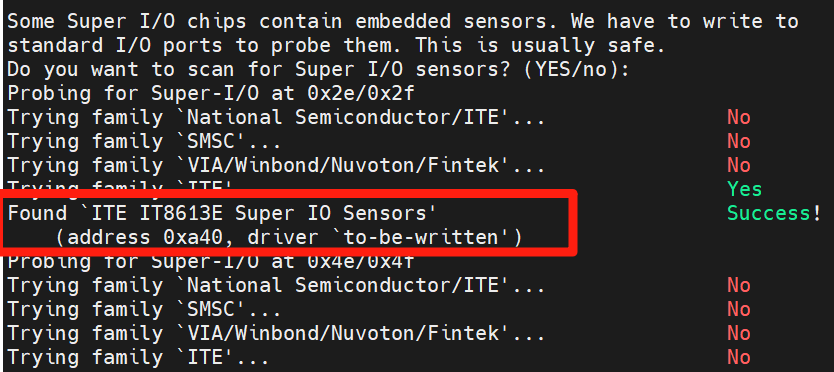The image size is (834, 372).
Task: Click second 'National Semiconductor/ITE' family line
Action: coord(276,286)
